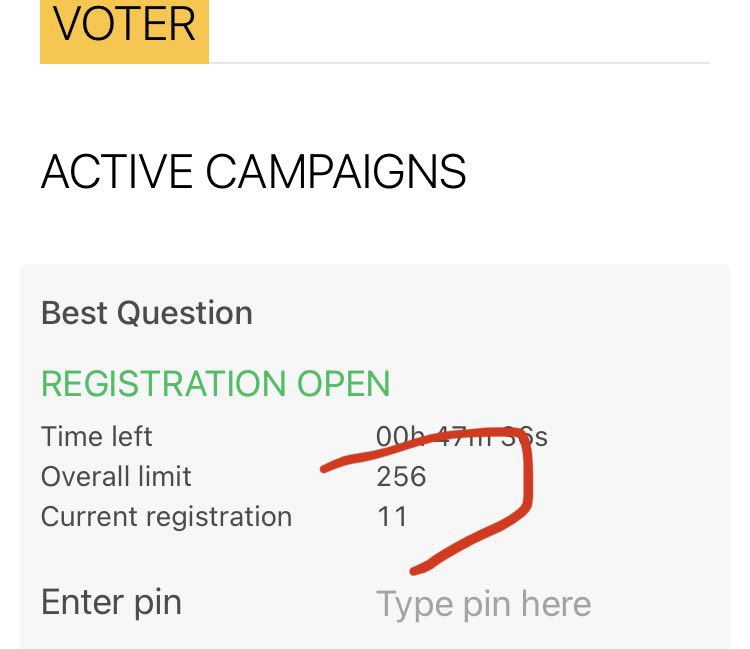This screenshot has width=750, height=649.
Task: Focus the Type pin here field
Action: pos(483,604)
